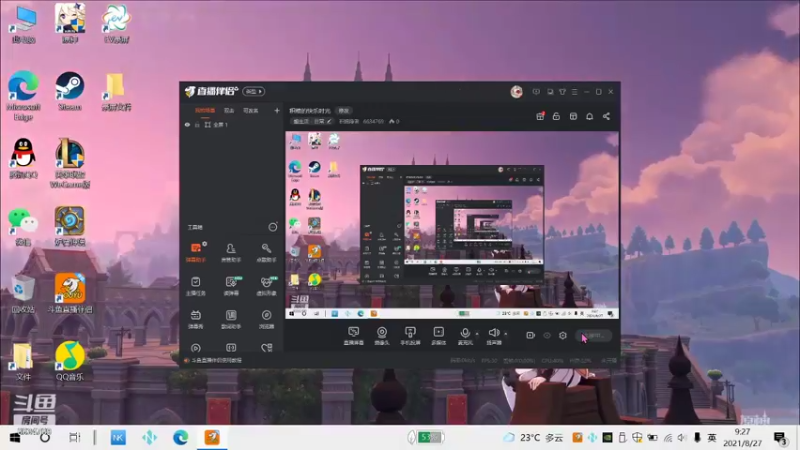
Task: Start recording with the camcorder icon
Action: pos(531,335)
